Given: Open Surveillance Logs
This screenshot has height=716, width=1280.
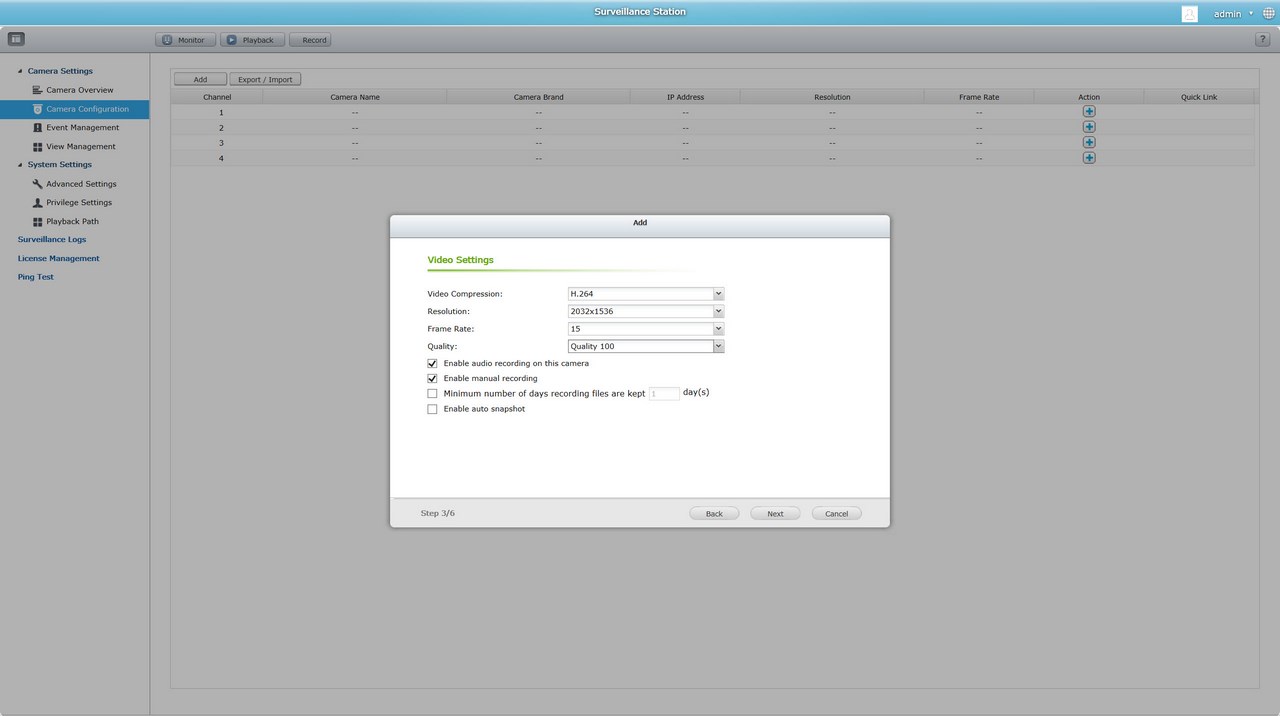Looking at the screenshot, I should 52,240.
